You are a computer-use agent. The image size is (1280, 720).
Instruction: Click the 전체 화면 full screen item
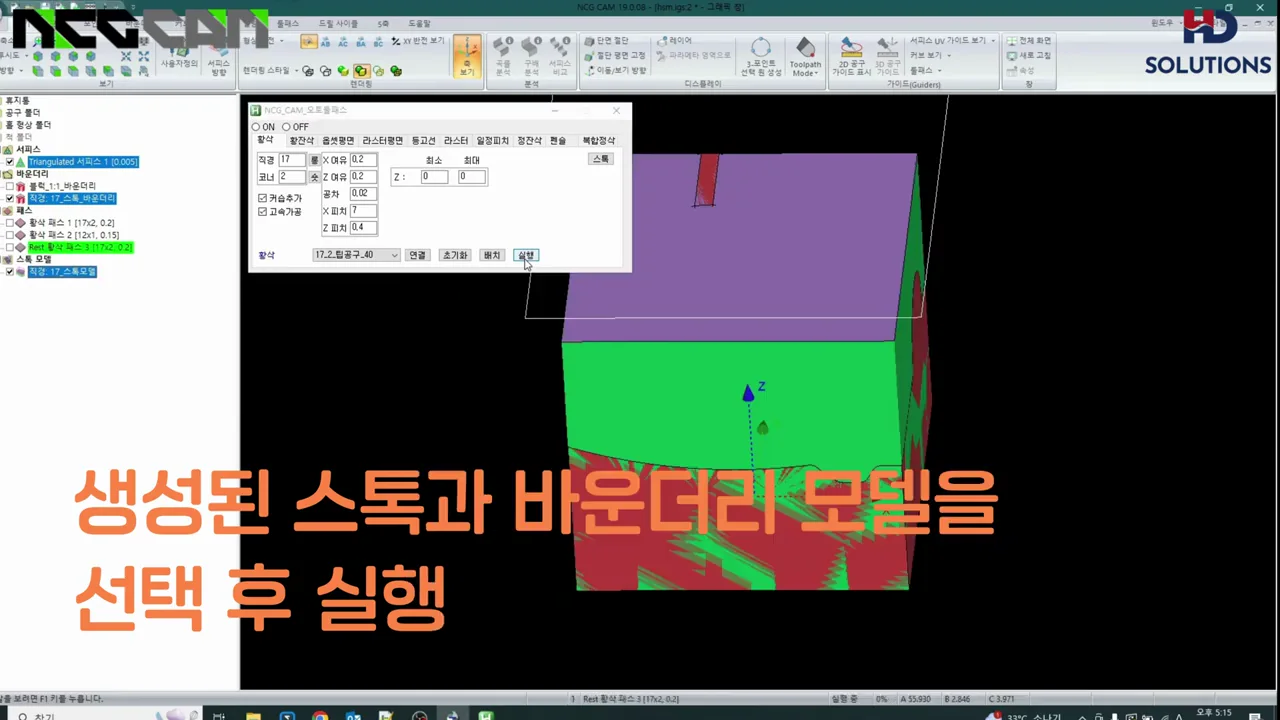click(x=1029, y=41)
